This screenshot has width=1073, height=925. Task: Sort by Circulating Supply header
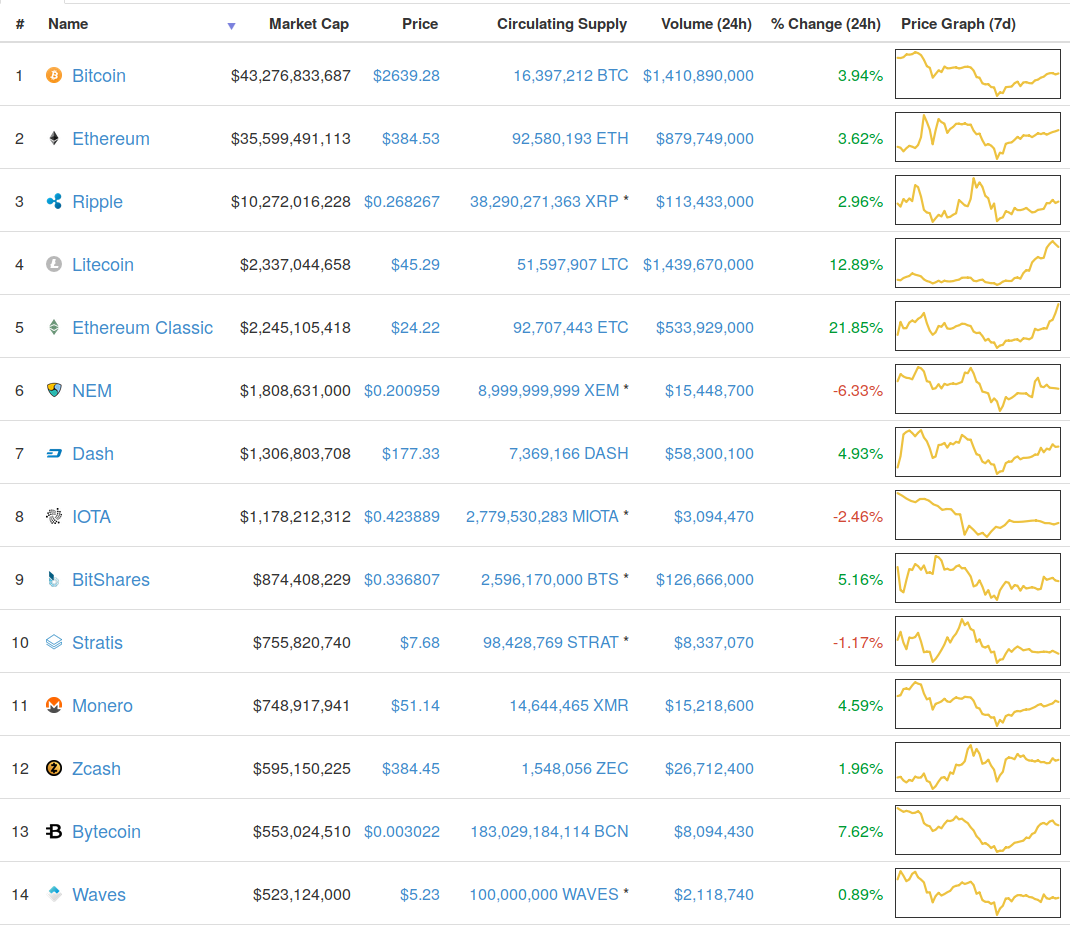coord(562,24)
